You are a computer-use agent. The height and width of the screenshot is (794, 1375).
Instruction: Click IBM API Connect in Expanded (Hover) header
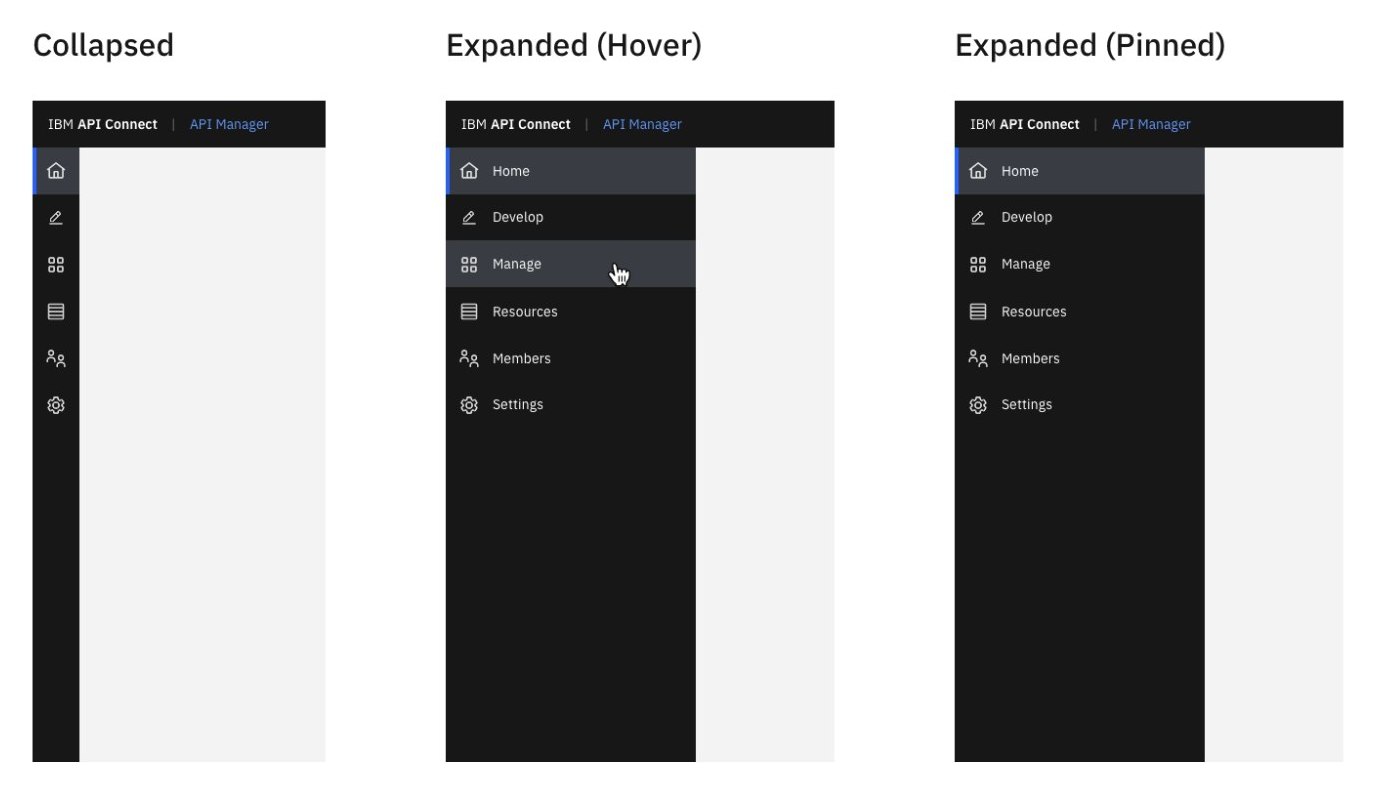(x=516, y=125)
